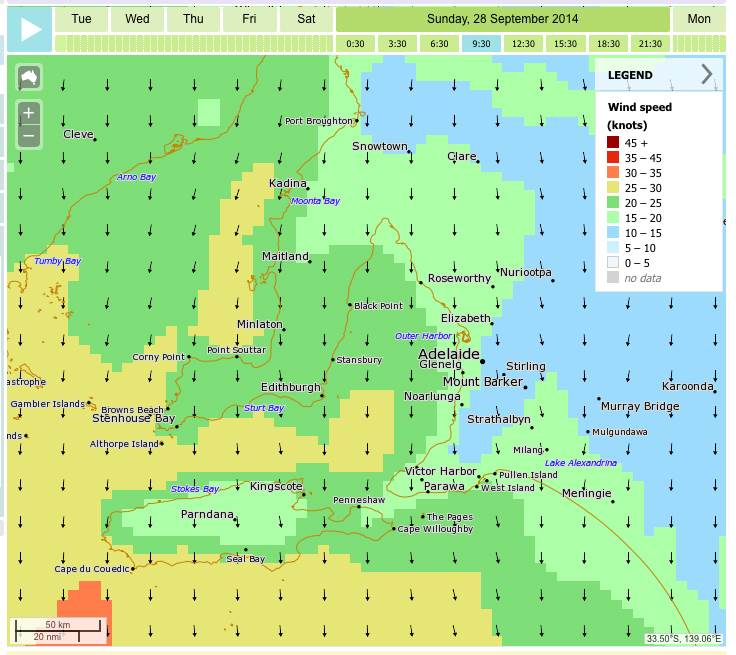
Task: Go to the 21:30 time step
Action: point(649,44)
